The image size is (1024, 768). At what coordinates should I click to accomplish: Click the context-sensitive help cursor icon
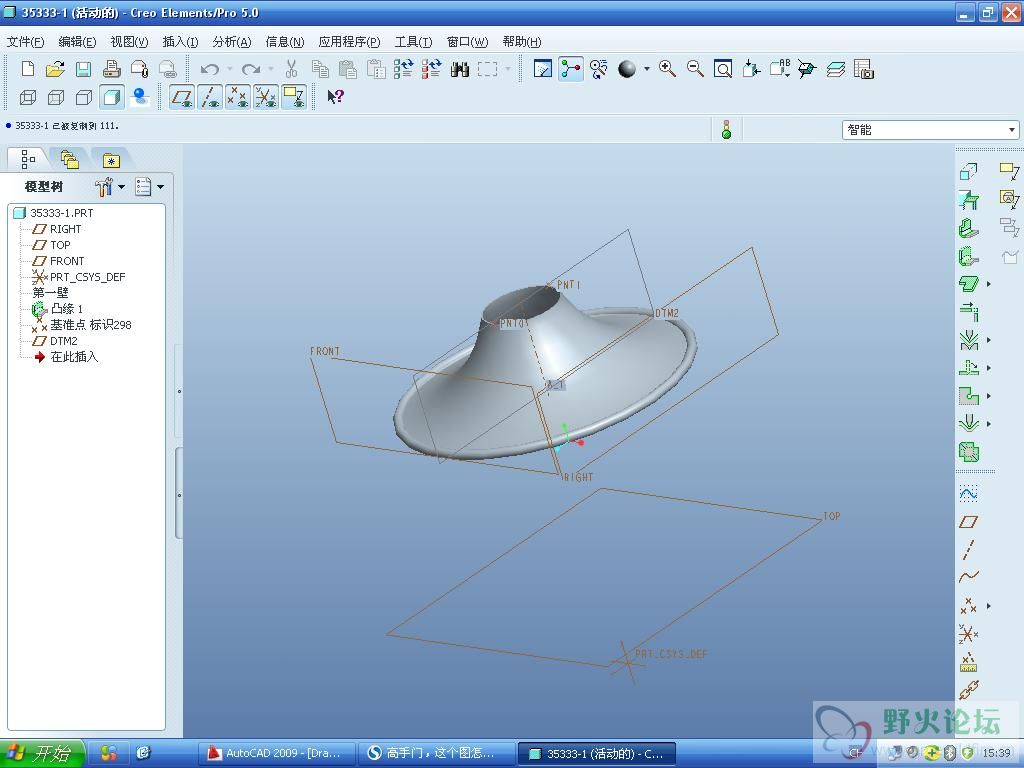[335, 97]
